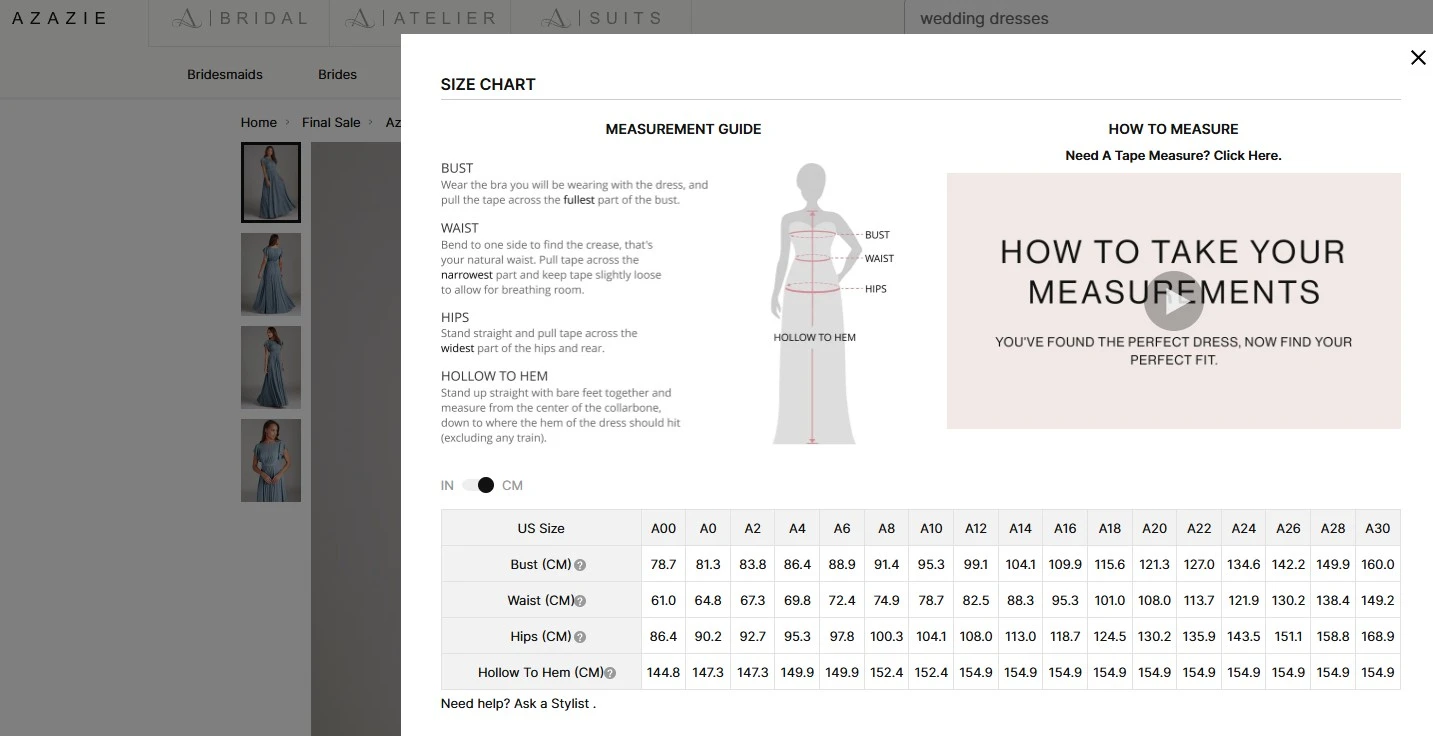Click waist value 72.4 for size A6
Image resolution: width=1433 pixels, height=736 pixels.
pos(842,600)
